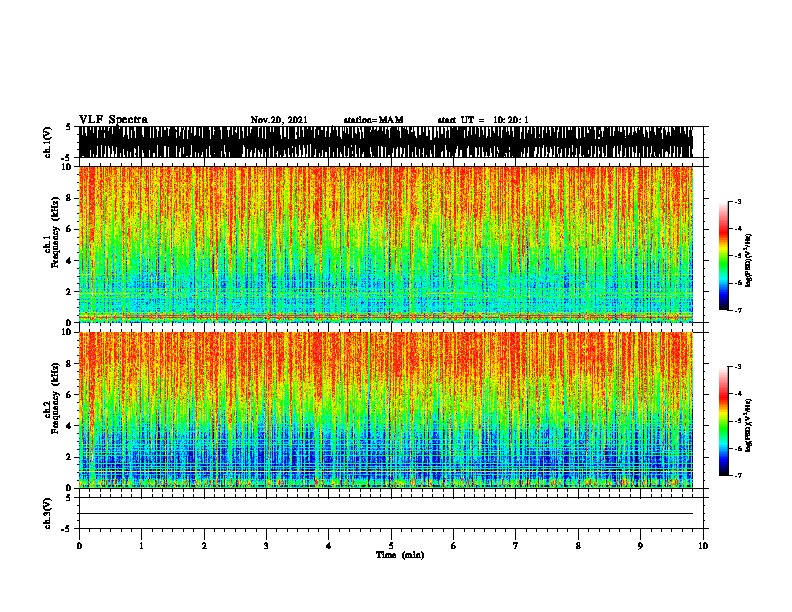Click the "ch.1(V)" vertical axis label
The height and width of the screenshot is (612, 792).
click(x=47, y=142)
